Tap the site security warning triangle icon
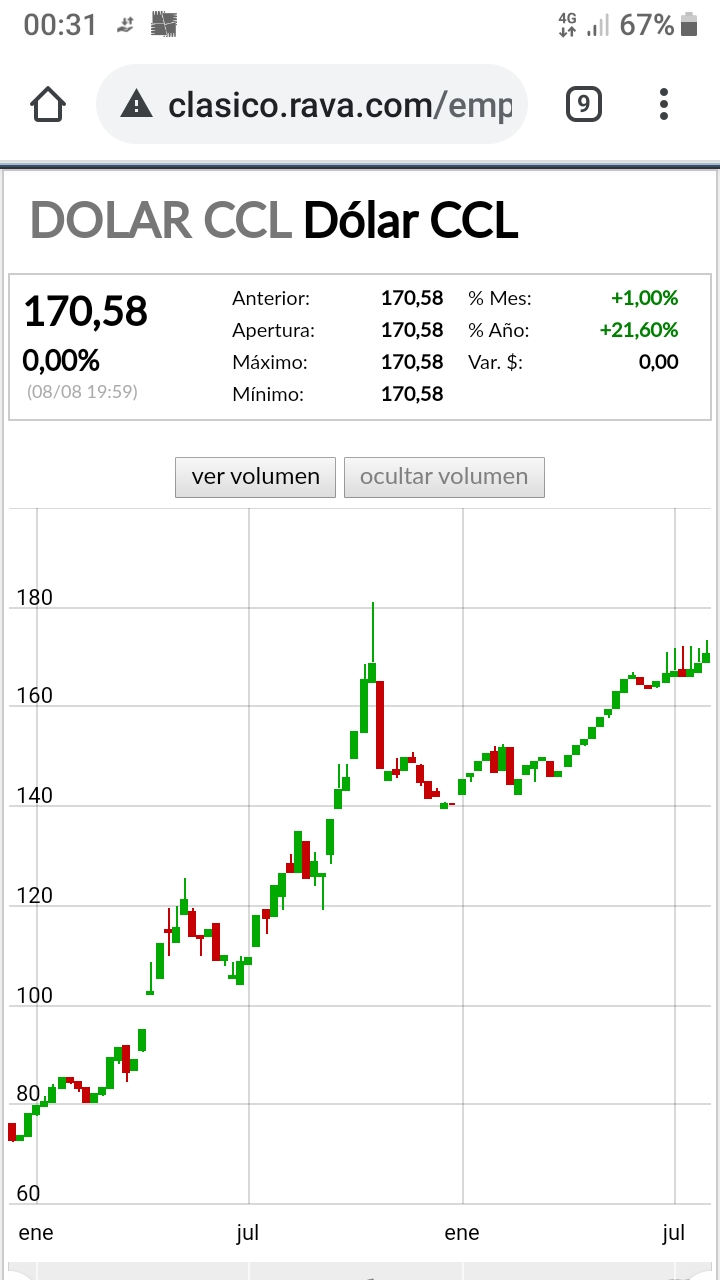The width and height of the screenshot is (720, 1280). [x=136, y=104]
